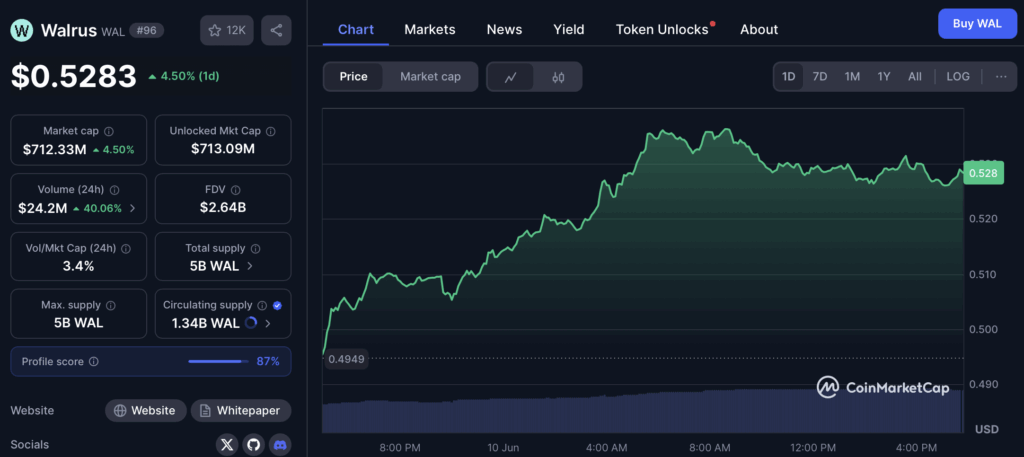Click the Max. supply info icon
This screenshot has width=1024, height=457.
110,306
